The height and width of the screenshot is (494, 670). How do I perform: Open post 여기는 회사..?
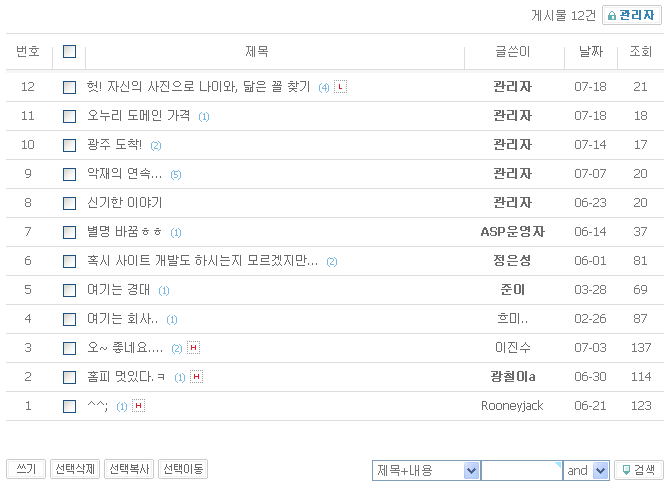point(122,319)
